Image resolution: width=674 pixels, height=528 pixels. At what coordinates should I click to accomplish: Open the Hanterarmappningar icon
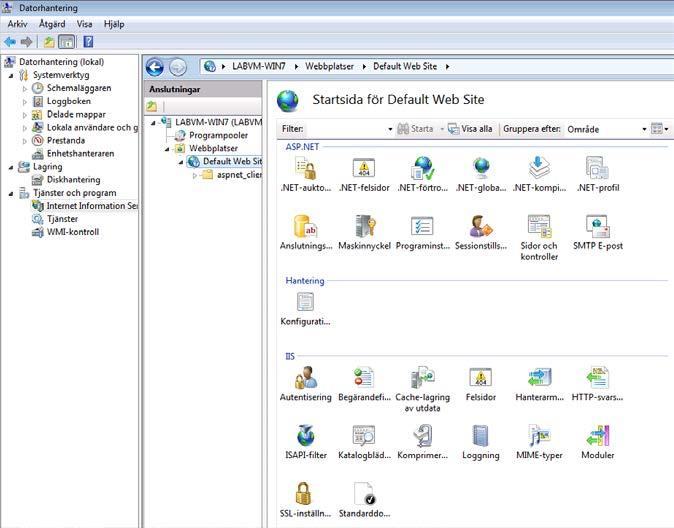539,378
